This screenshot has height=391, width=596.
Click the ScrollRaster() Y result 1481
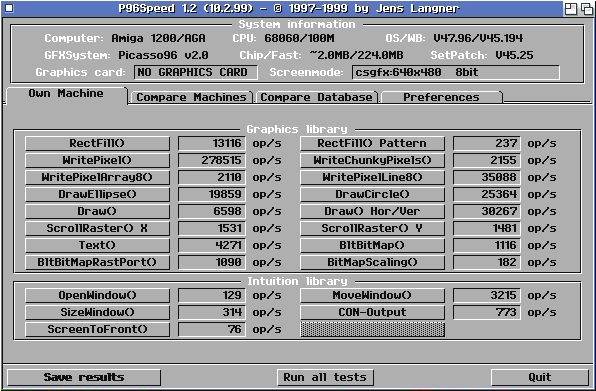(x=487, y=228)
